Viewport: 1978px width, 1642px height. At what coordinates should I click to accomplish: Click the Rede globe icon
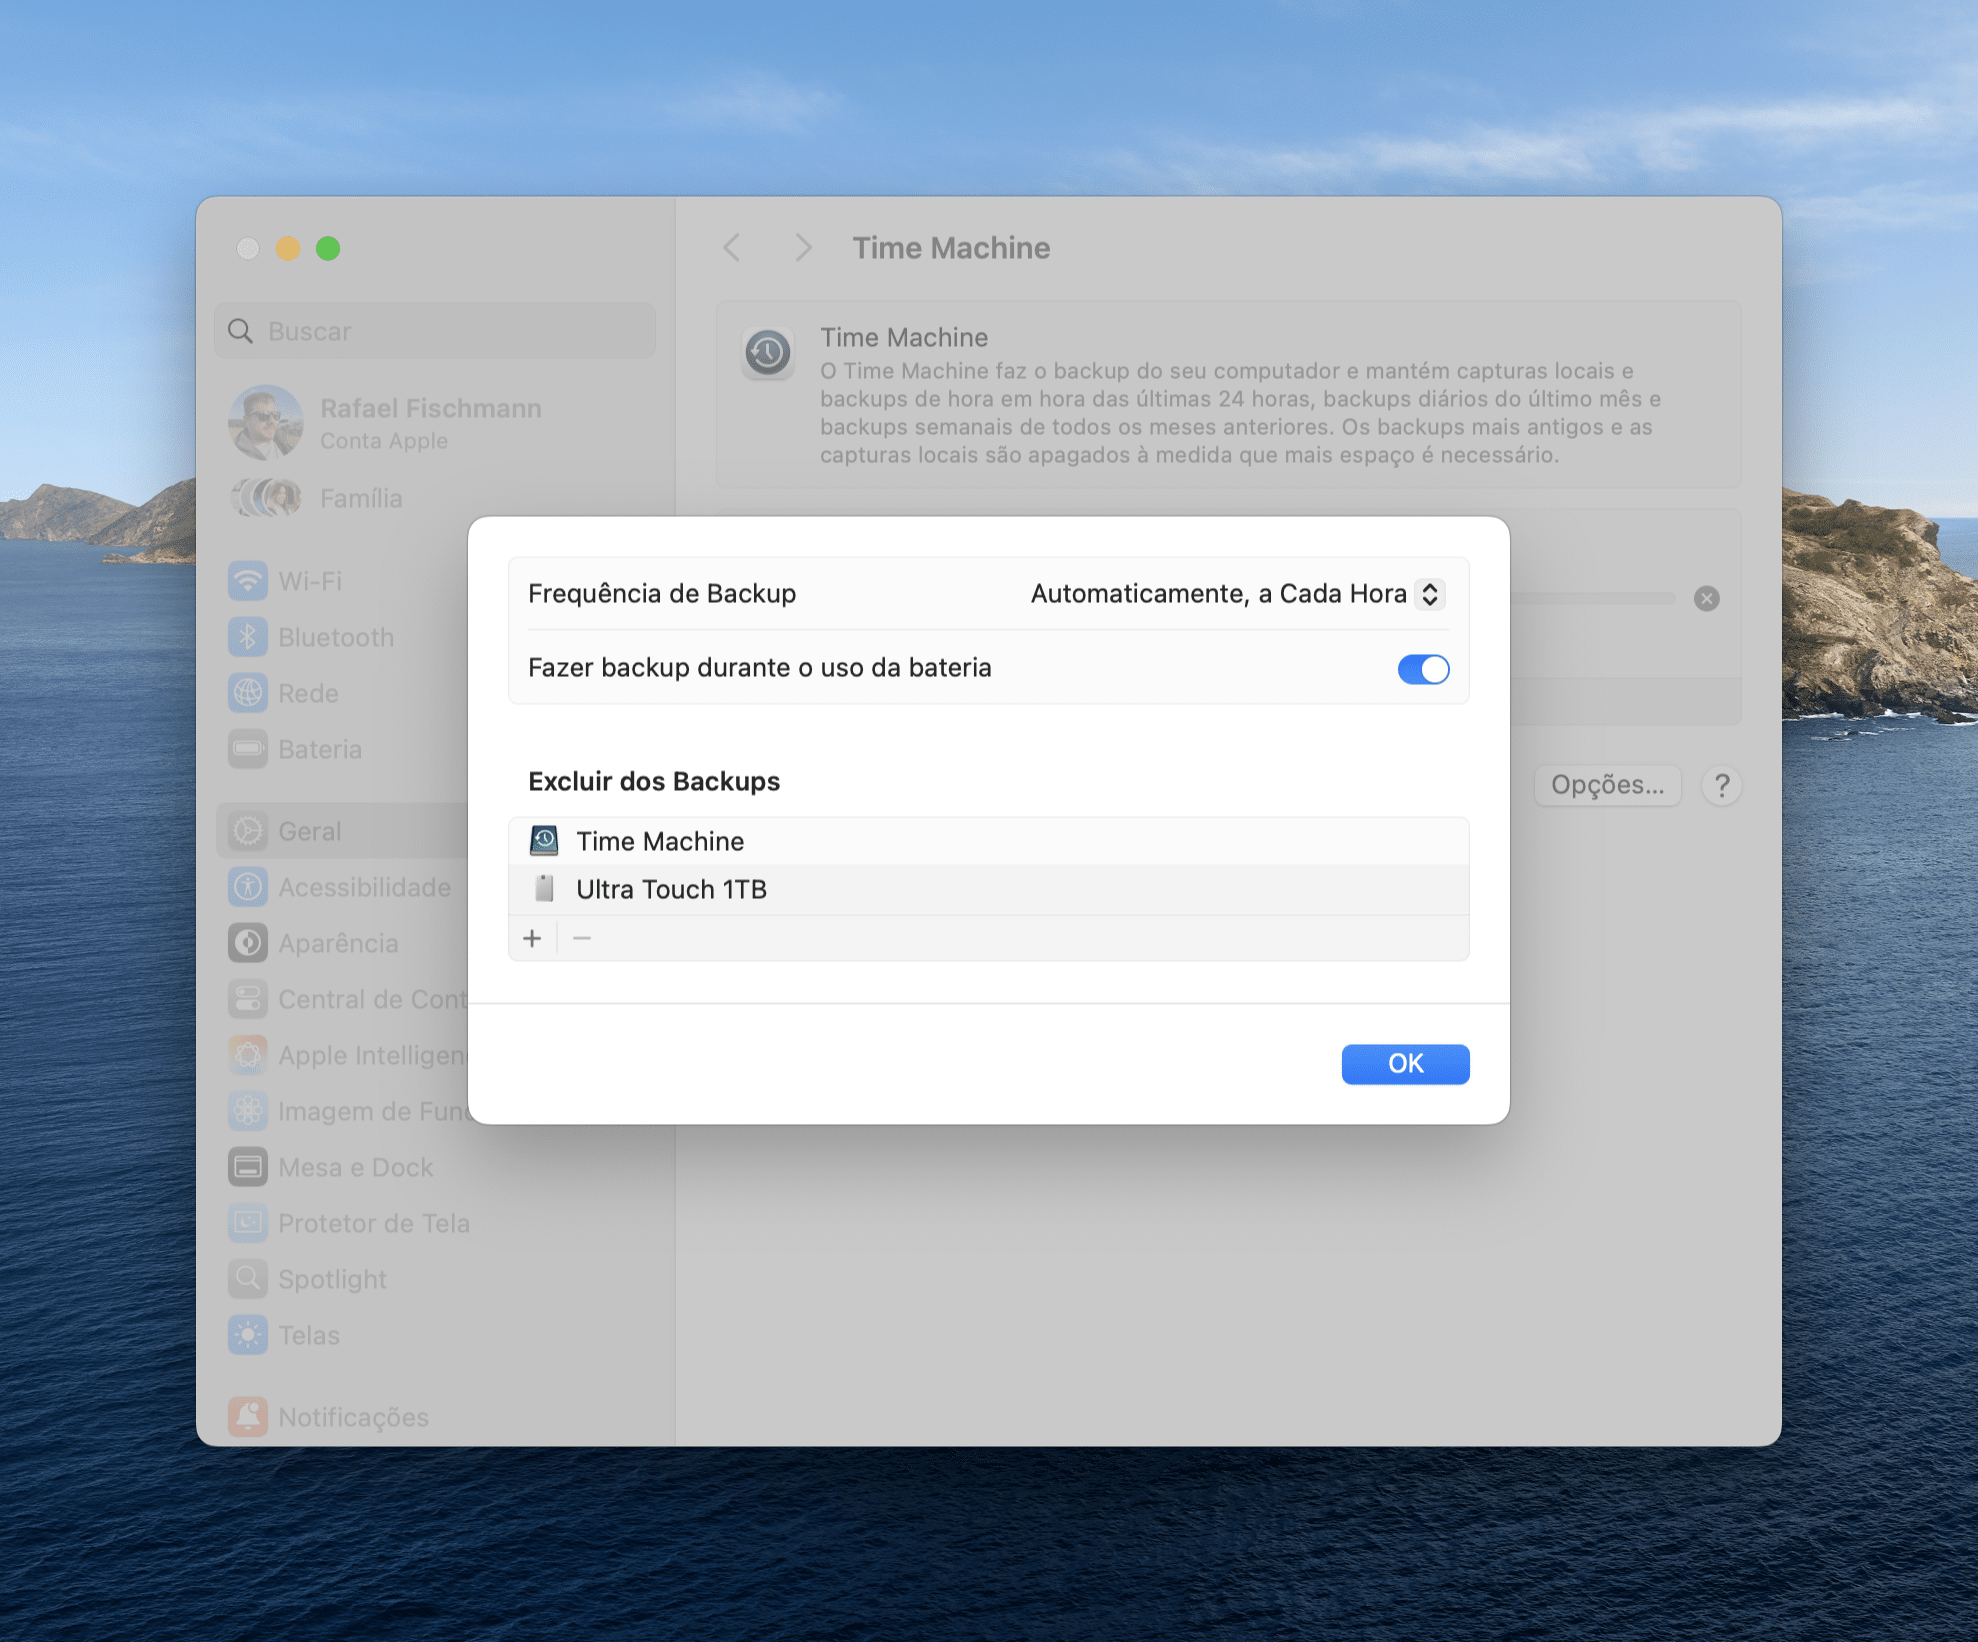(248, 693)
